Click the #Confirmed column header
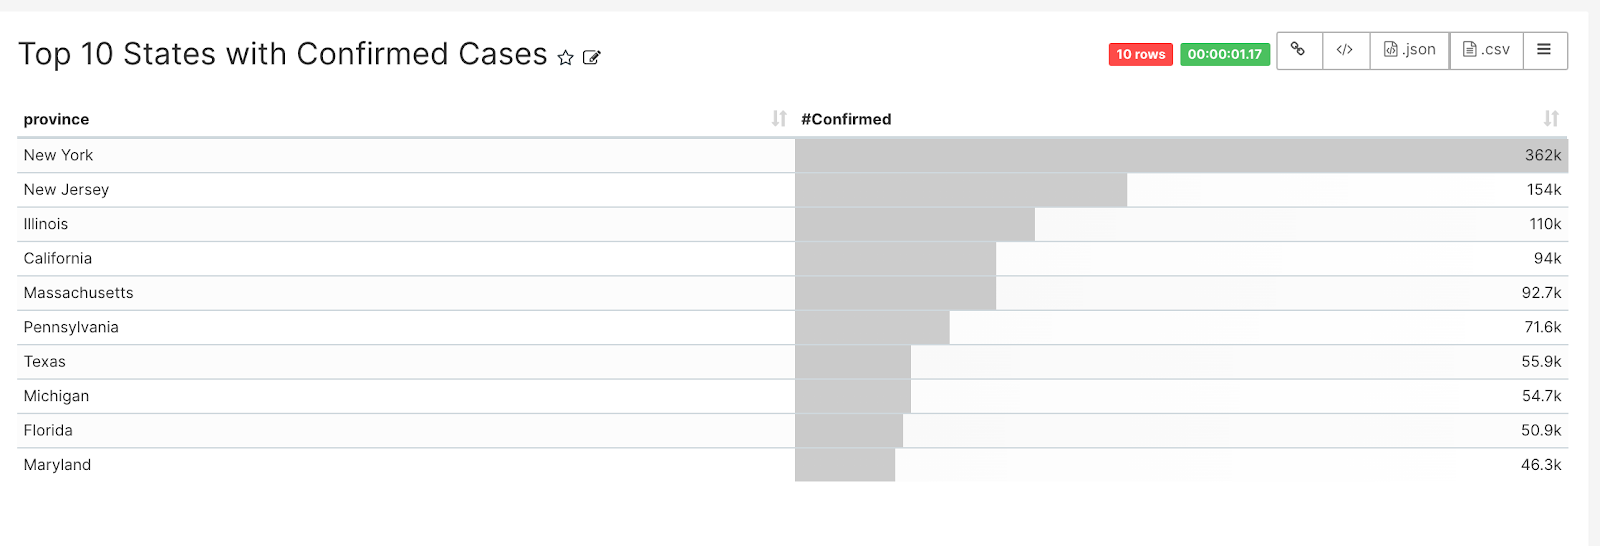The image size is (1600, 546). point(846,119)
